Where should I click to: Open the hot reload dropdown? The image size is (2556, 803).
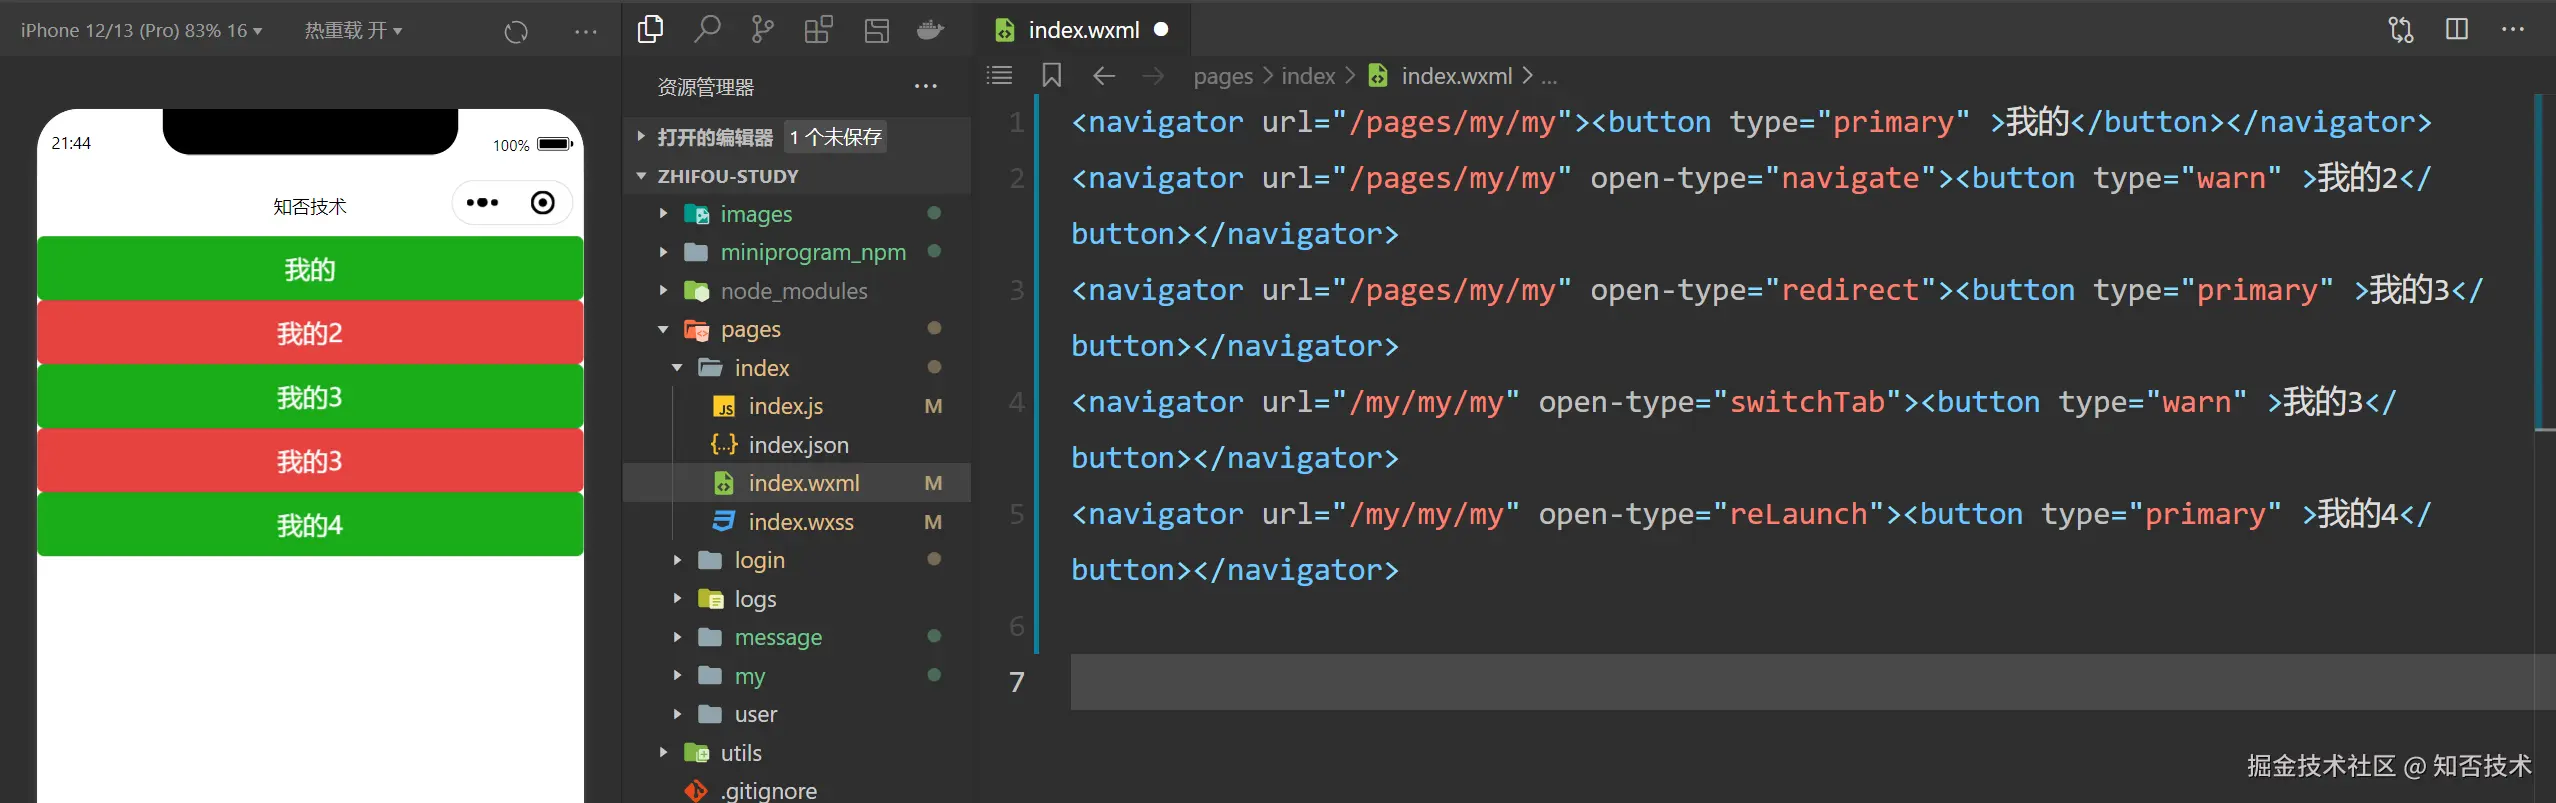(x=353, y=31)
